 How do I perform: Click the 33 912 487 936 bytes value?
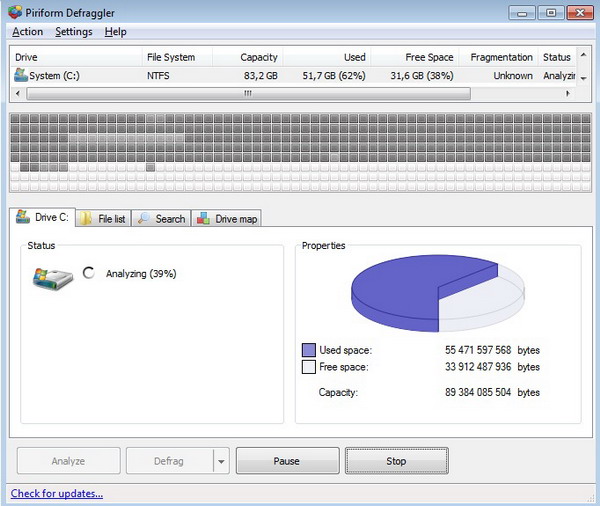click(492, 367)
